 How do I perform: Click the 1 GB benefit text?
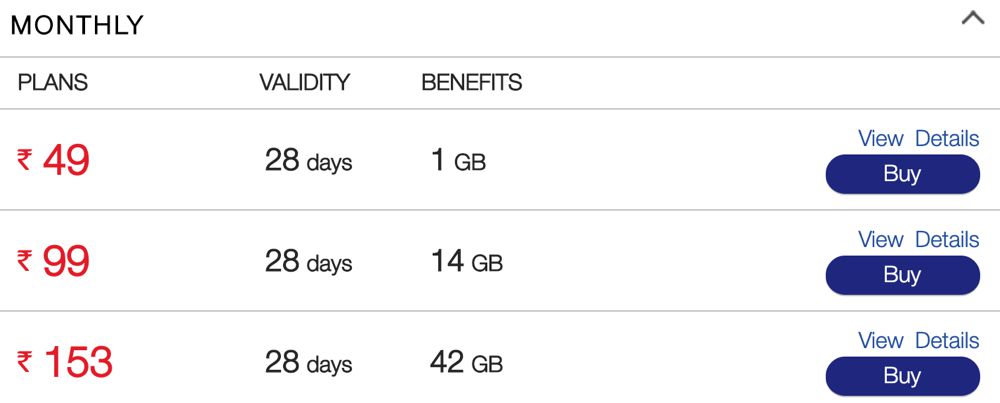[x=458, y=161]
